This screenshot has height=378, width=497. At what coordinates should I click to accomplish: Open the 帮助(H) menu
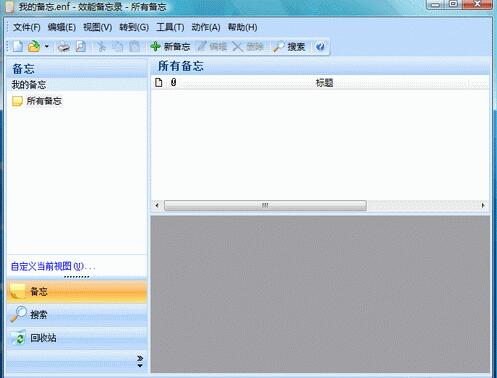click(242, 27)
